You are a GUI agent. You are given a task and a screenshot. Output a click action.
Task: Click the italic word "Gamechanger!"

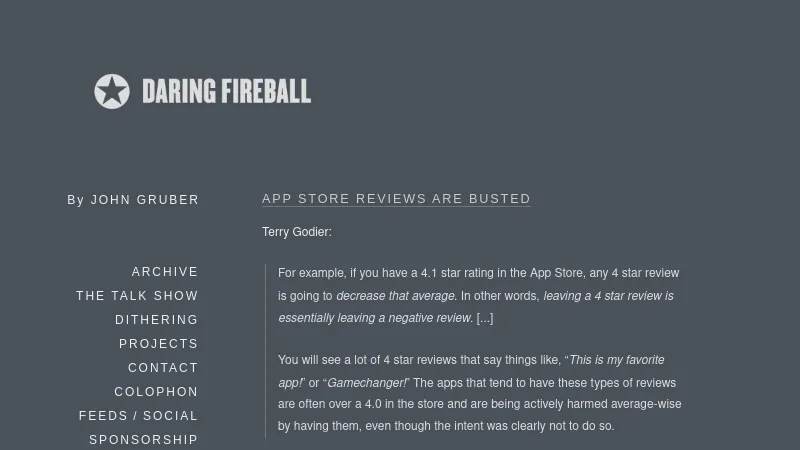367,383
